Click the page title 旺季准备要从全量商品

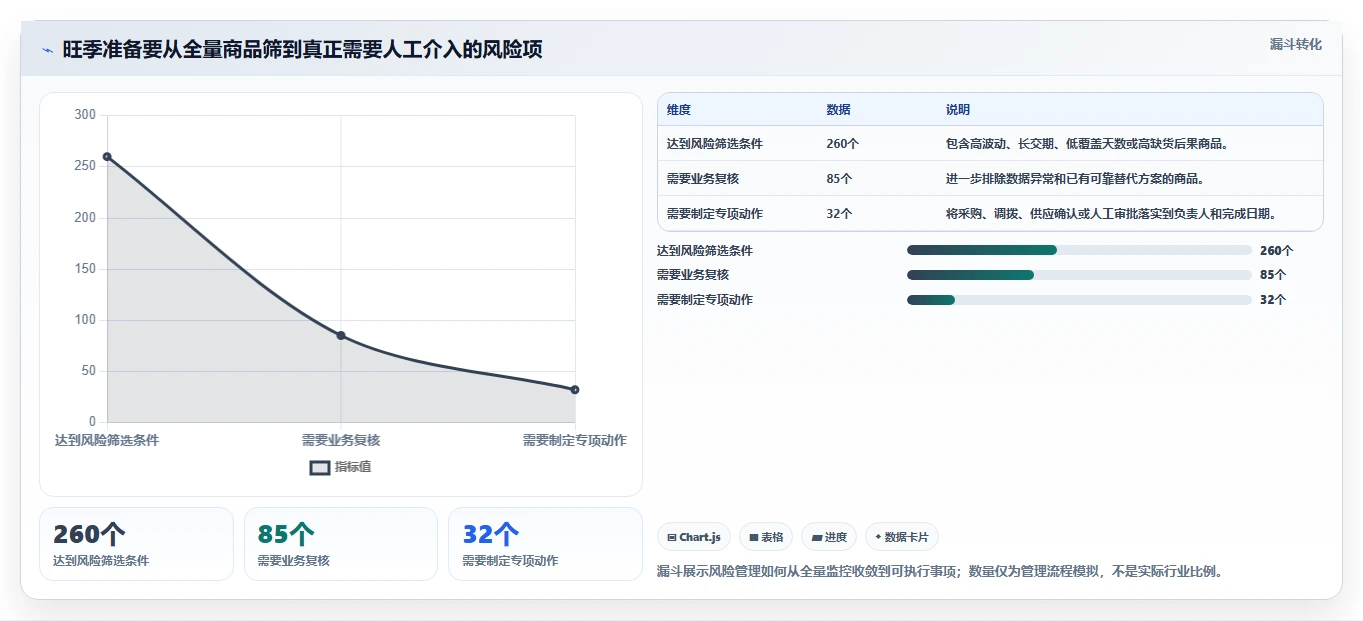302,50
